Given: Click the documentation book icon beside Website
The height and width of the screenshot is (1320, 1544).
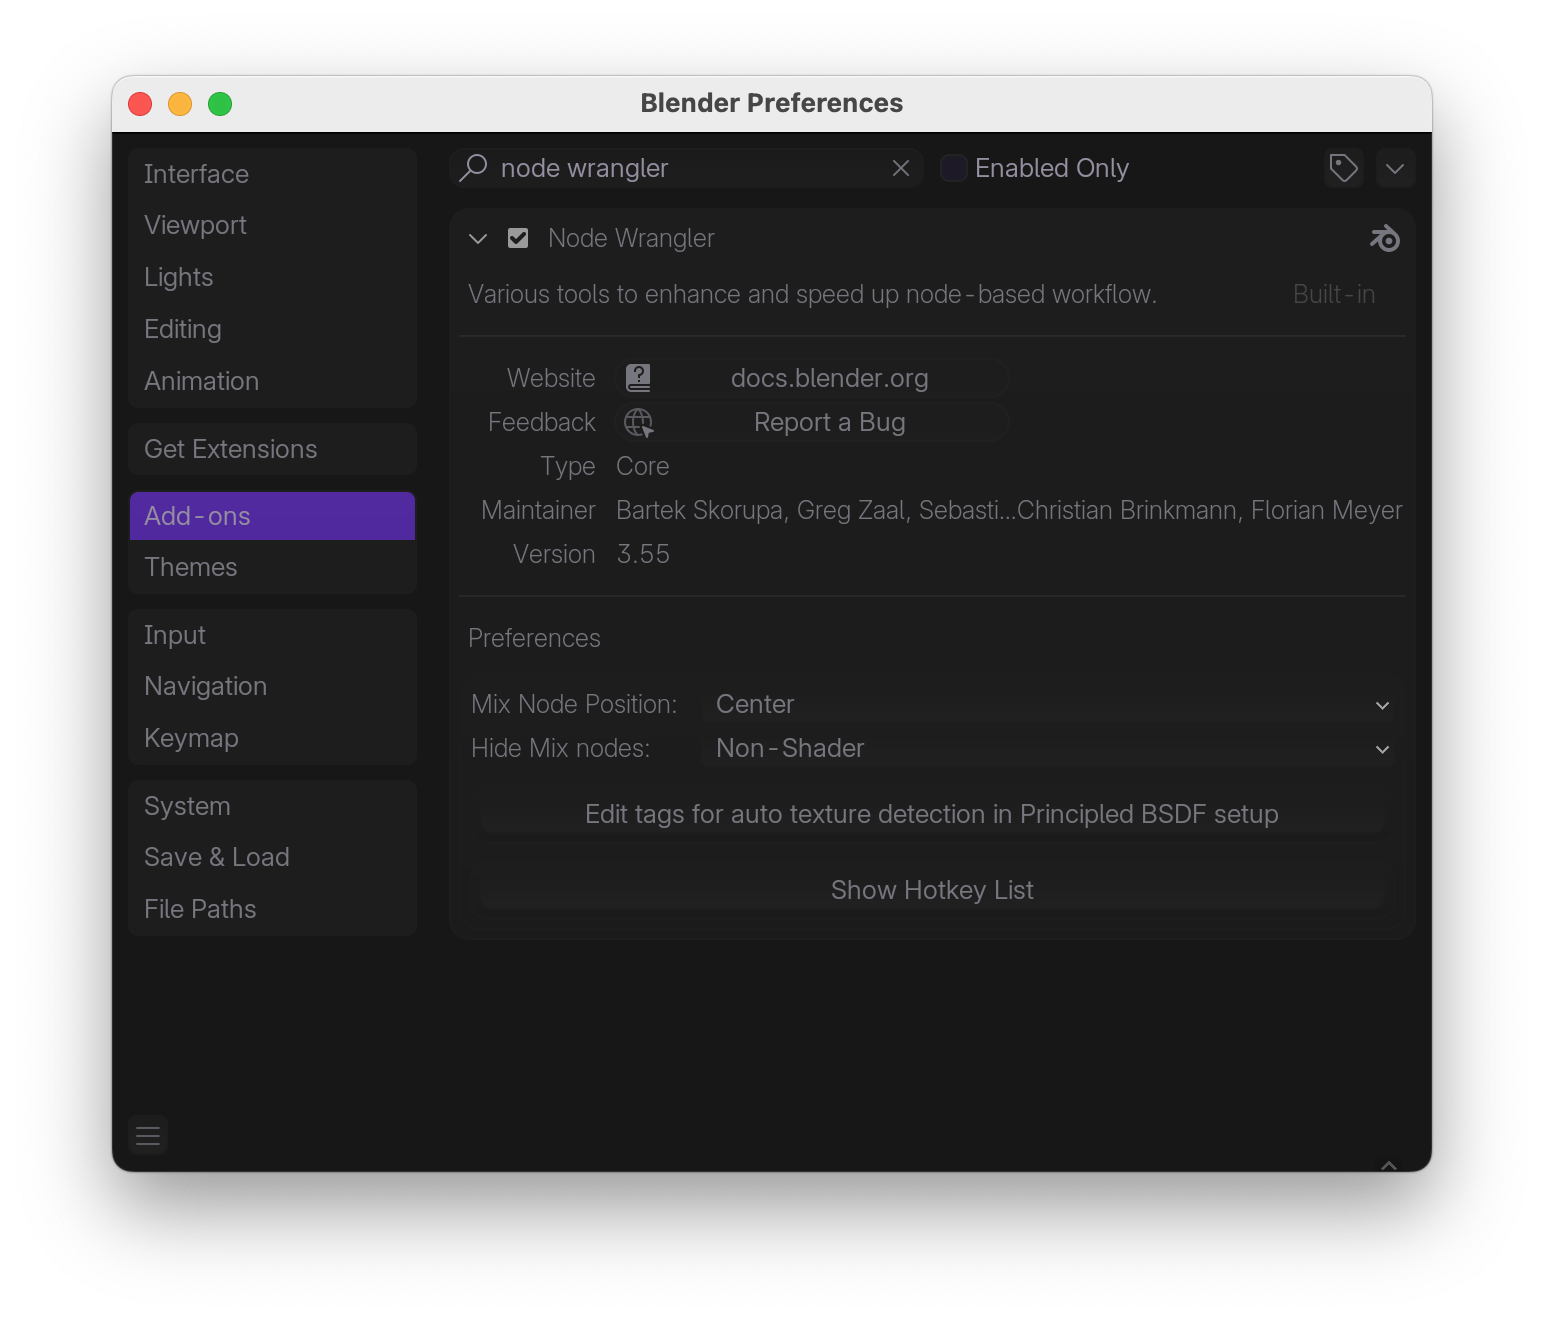Looking at the screenshot, I should point(638,378).
